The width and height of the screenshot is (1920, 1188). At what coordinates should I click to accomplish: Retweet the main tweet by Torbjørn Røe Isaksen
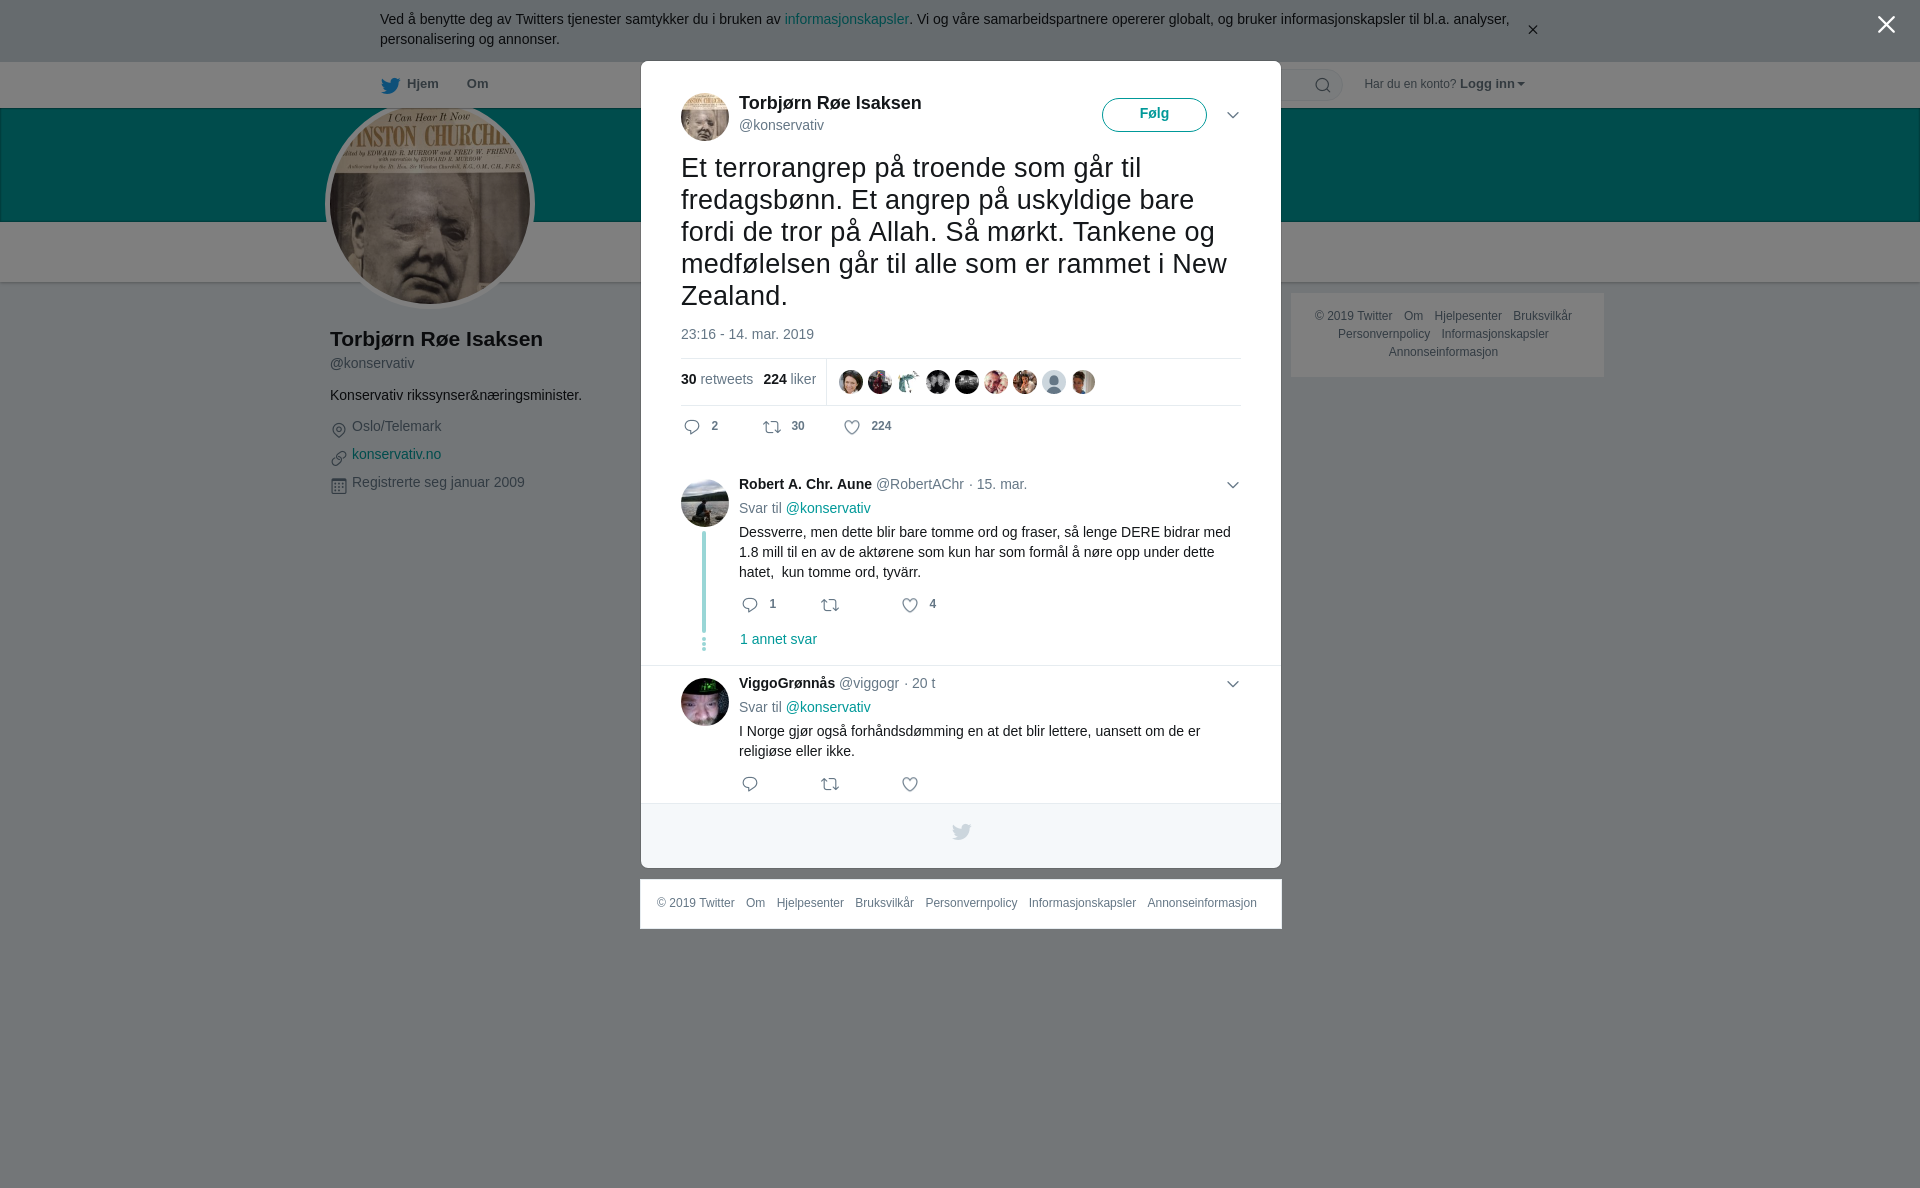pos(772,427)
